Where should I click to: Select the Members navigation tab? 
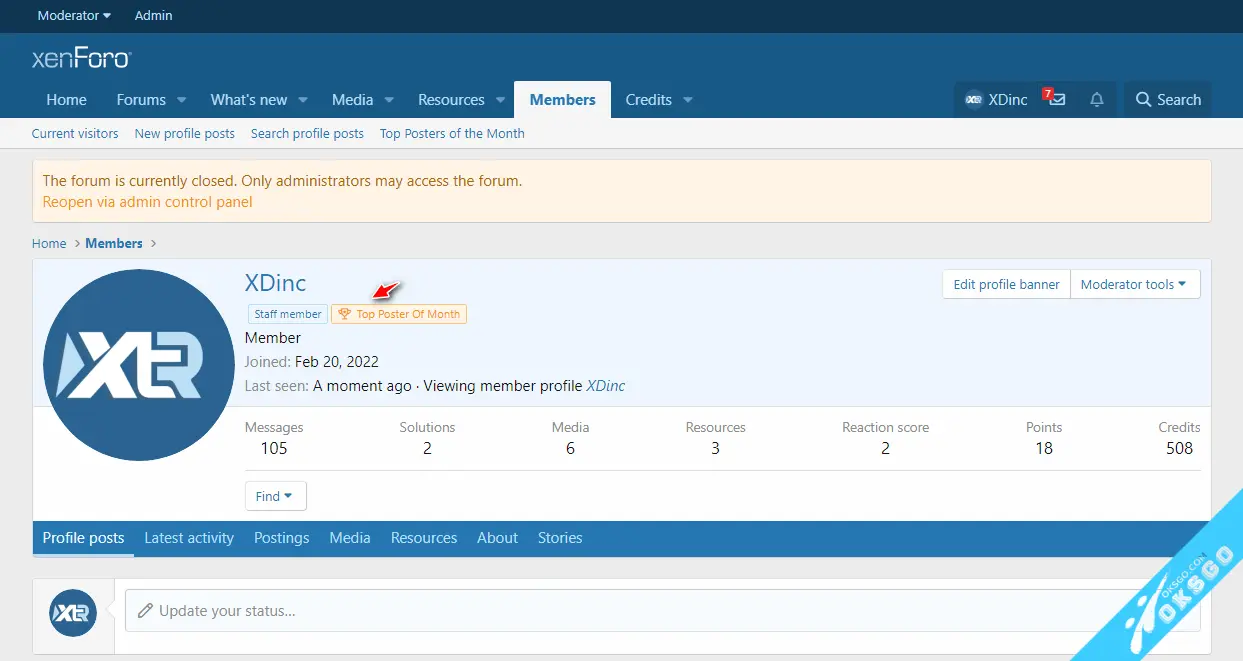click(563, 100)
